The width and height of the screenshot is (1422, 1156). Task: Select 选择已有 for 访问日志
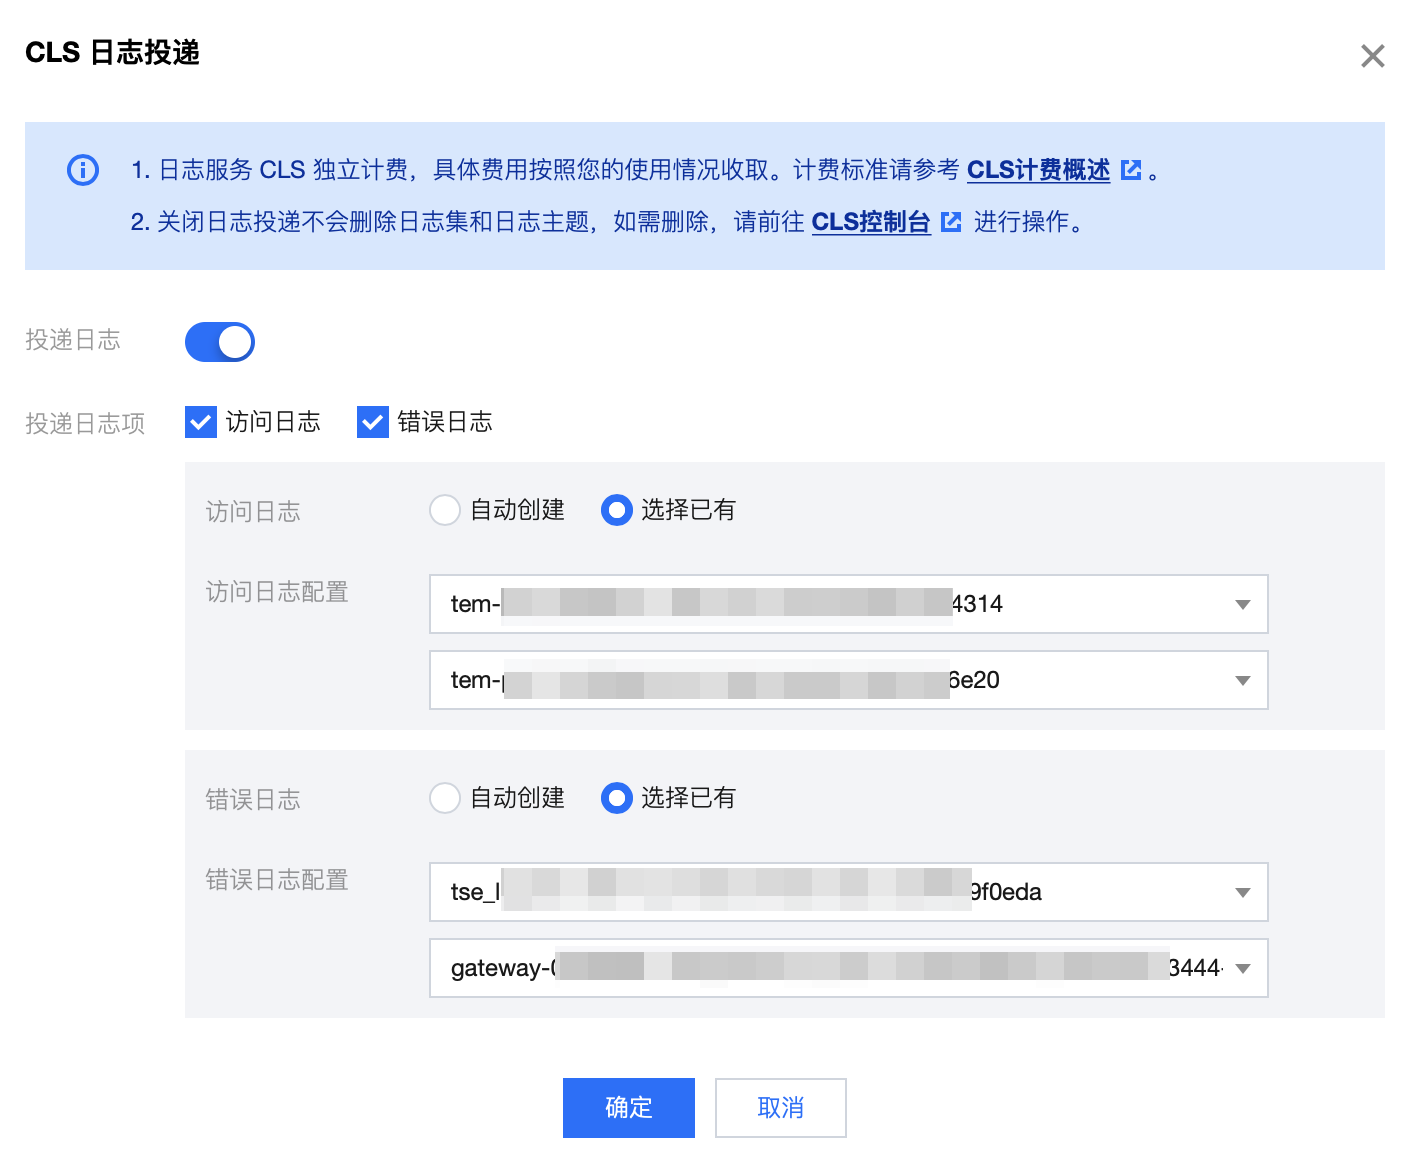coord(617,510)
